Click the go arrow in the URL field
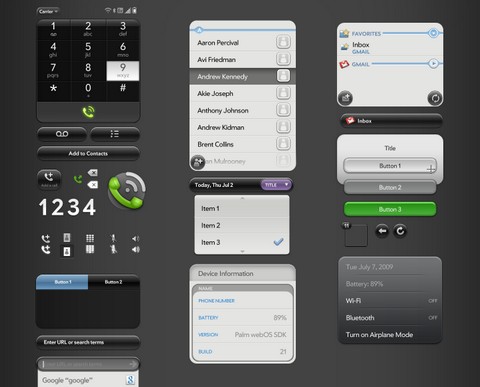Screen dimensions: 480x387 click(x=133, y=364)
